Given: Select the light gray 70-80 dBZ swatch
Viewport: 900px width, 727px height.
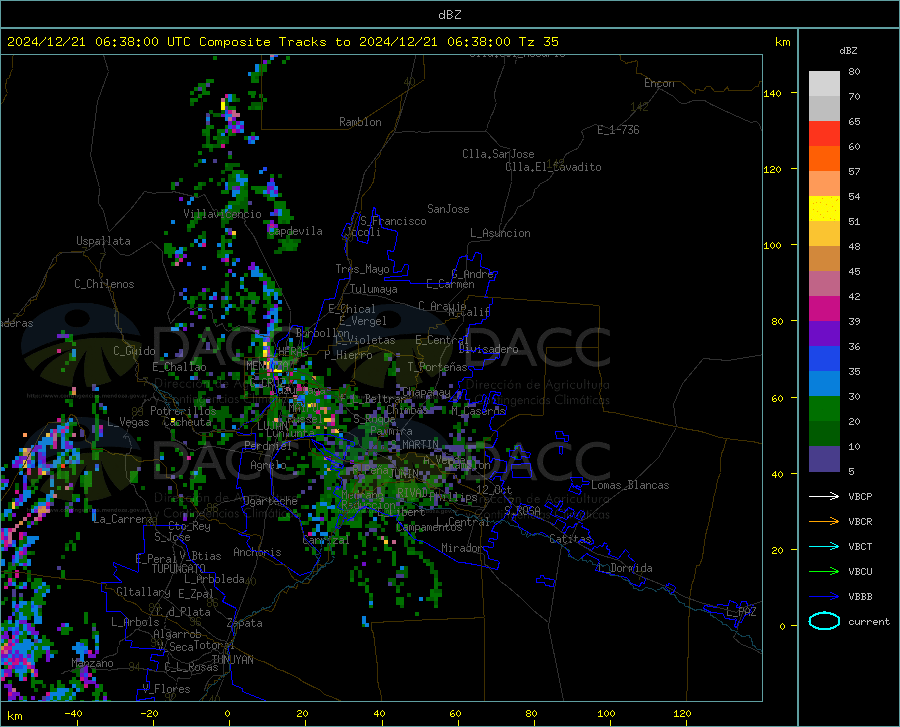Looking at the screenshot, I should click(x=824, y=84).
